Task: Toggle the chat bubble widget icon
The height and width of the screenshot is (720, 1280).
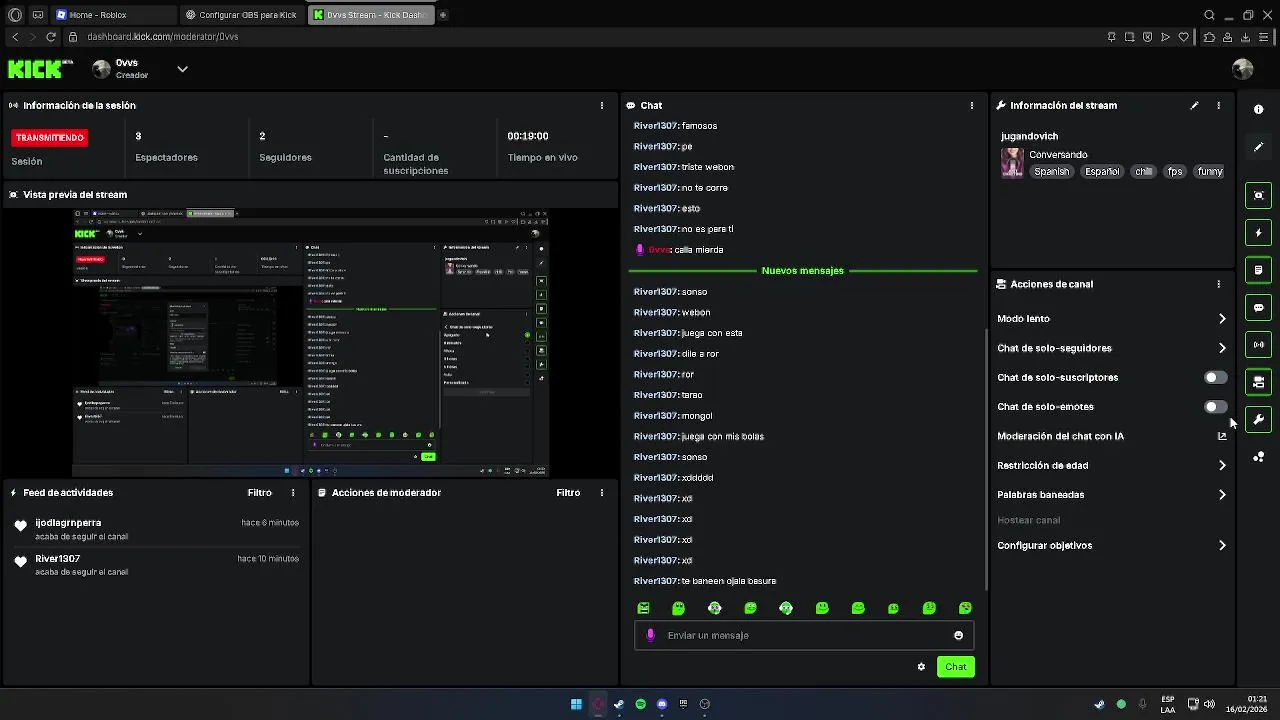Action: pos(1258,307)
